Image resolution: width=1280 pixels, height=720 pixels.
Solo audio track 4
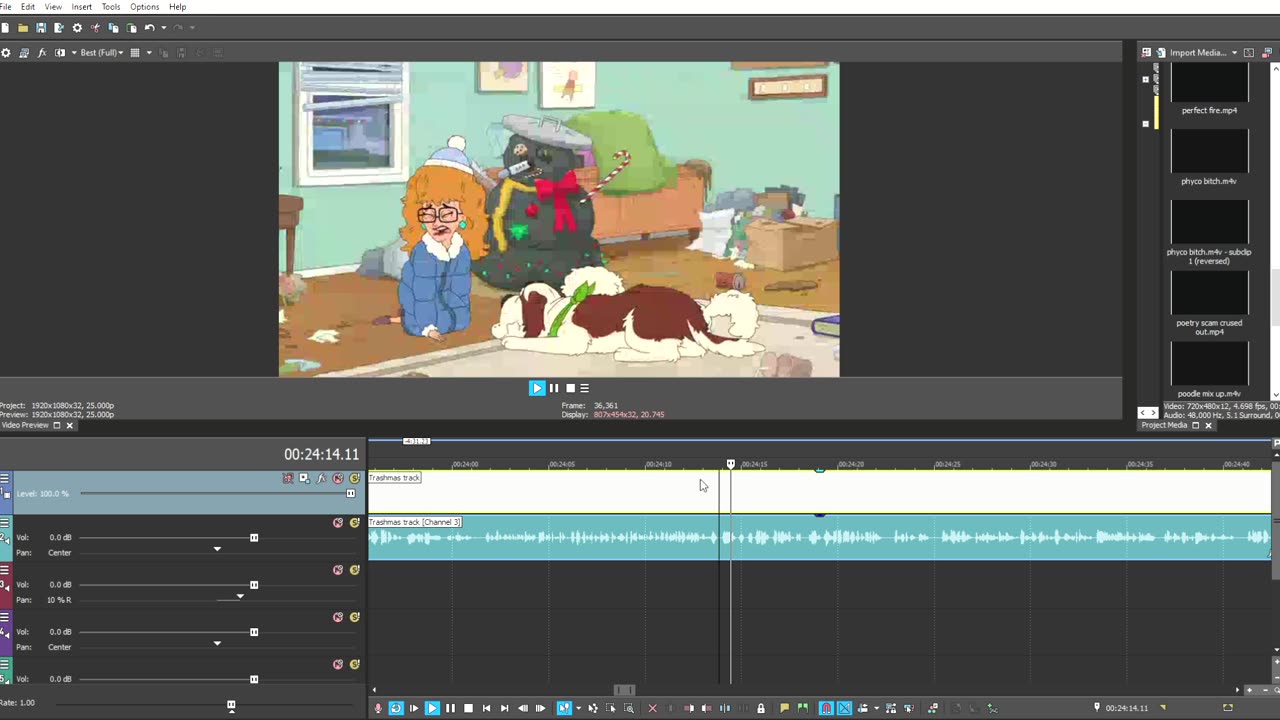click(354, 617)
